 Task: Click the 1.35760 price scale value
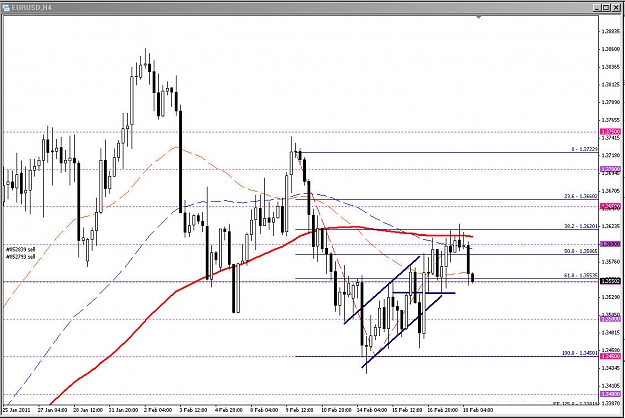pos(611,262)
